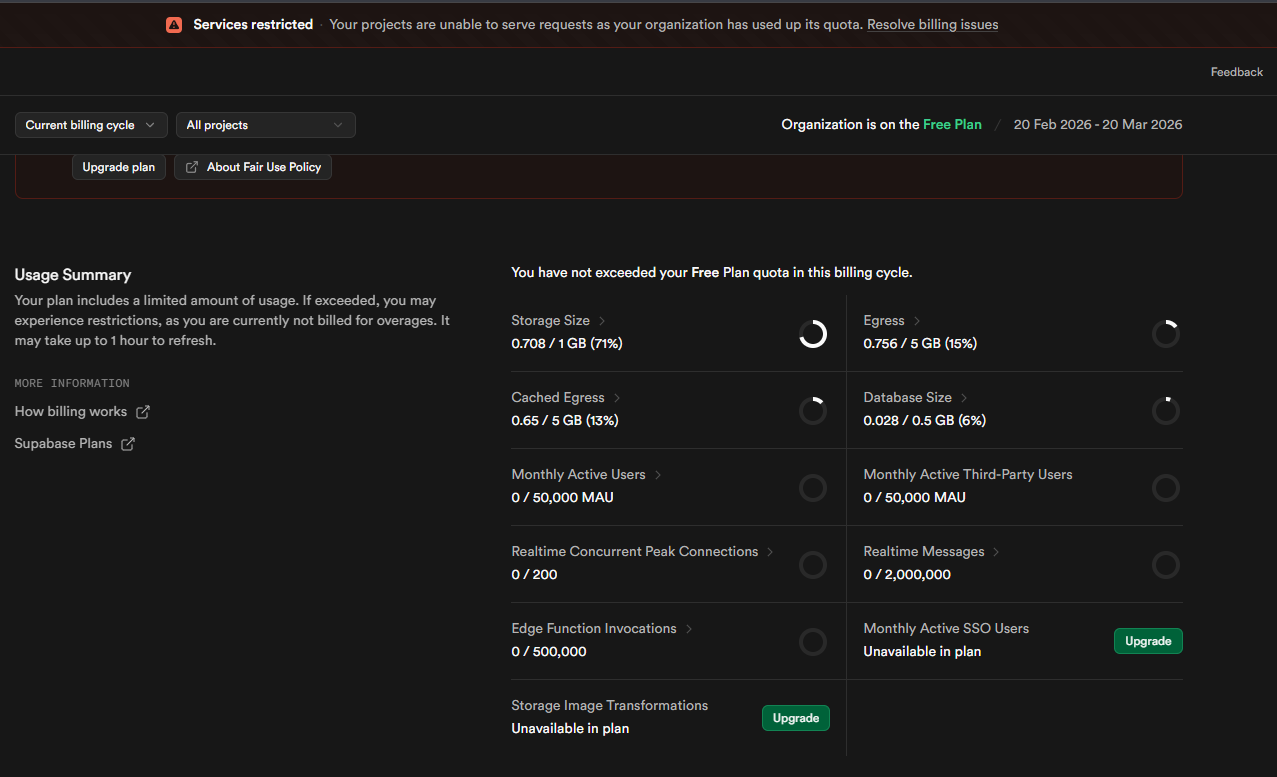This screenshot has width=1277, height=777.
Task: Click chevron next to Database Size
Action: click(x=965, y=398)
